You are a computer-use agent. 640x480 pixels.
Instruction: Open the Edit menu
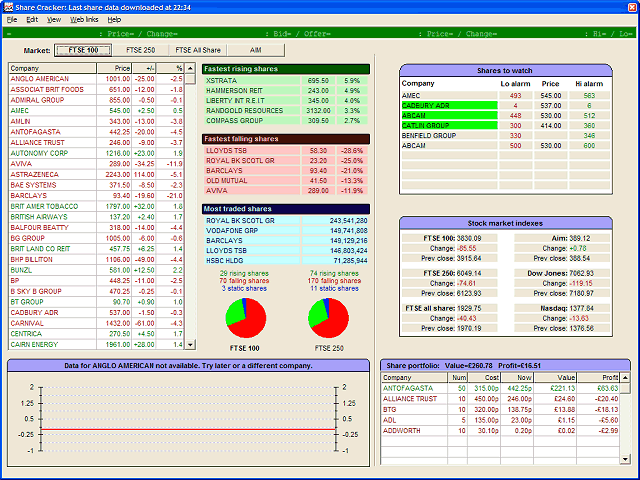tap(32, 20)
